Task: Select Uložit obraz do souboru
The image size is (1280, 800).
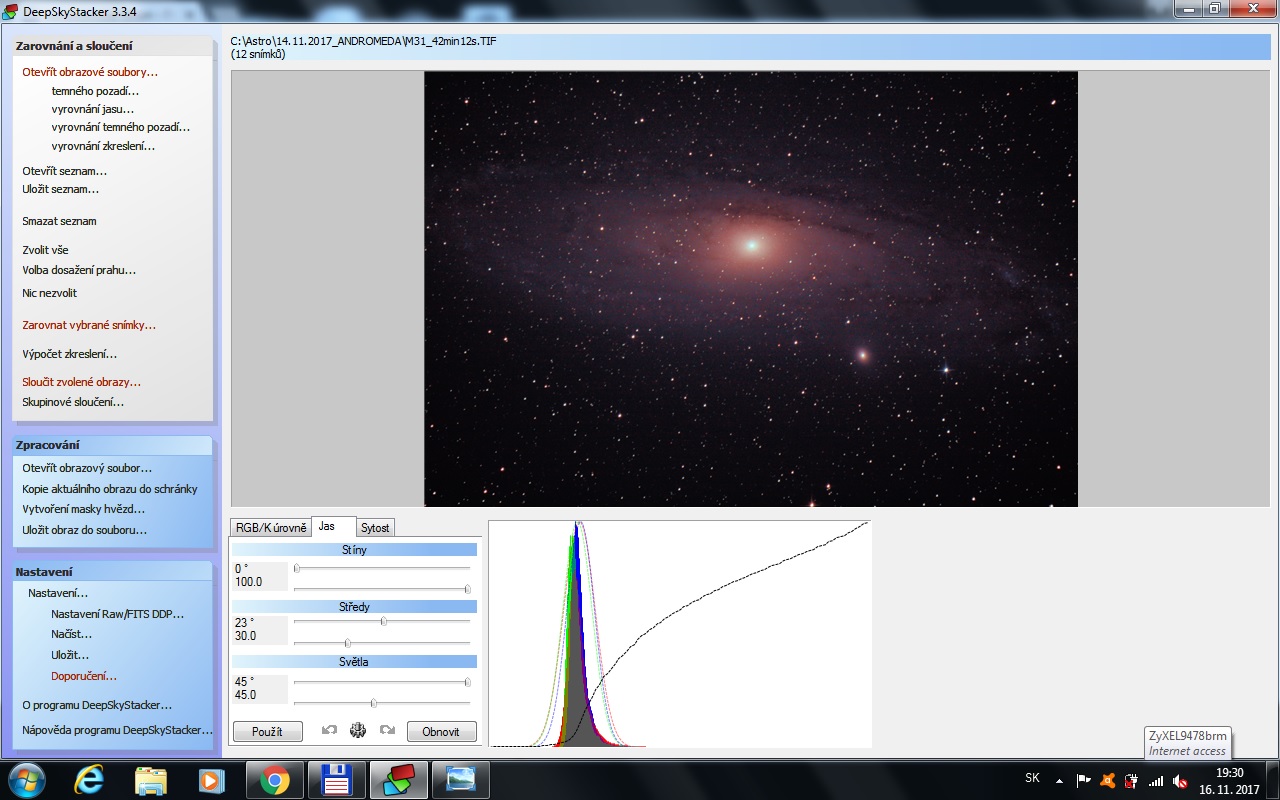Action: pos(85,530)
